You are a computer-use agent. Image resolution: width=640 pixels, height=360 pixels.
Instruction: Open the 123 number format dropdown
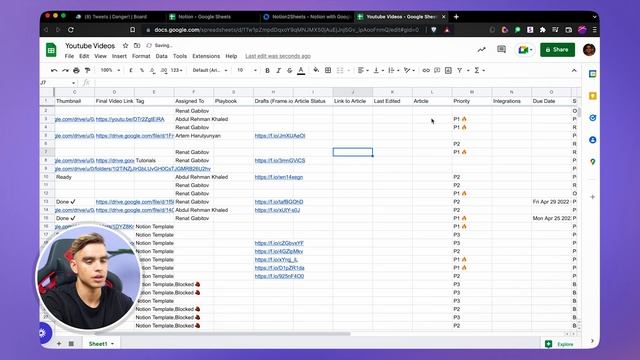tap(176, 71)
